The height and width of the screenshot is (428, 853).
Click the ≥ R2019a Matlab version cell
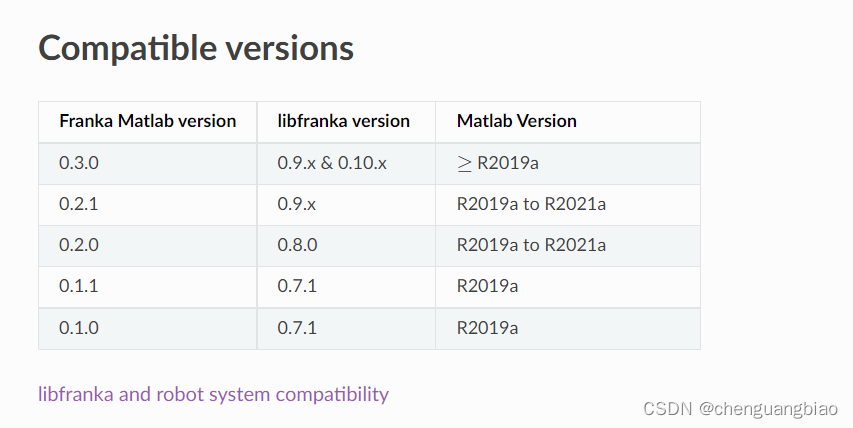(497, 163)
